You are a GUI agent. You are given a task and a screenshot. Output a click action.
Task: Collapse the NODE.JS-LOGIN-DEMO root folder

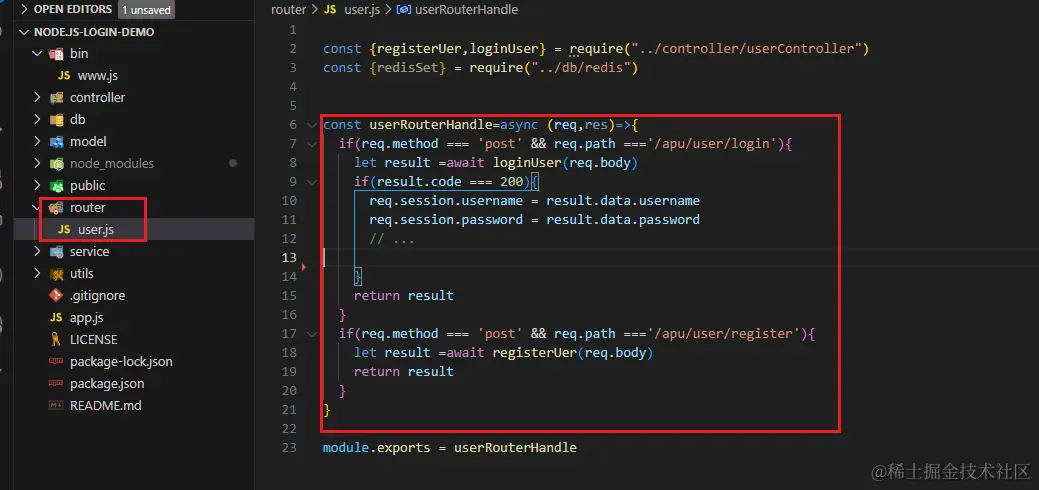pyautogui.click(x=25, y=32)
